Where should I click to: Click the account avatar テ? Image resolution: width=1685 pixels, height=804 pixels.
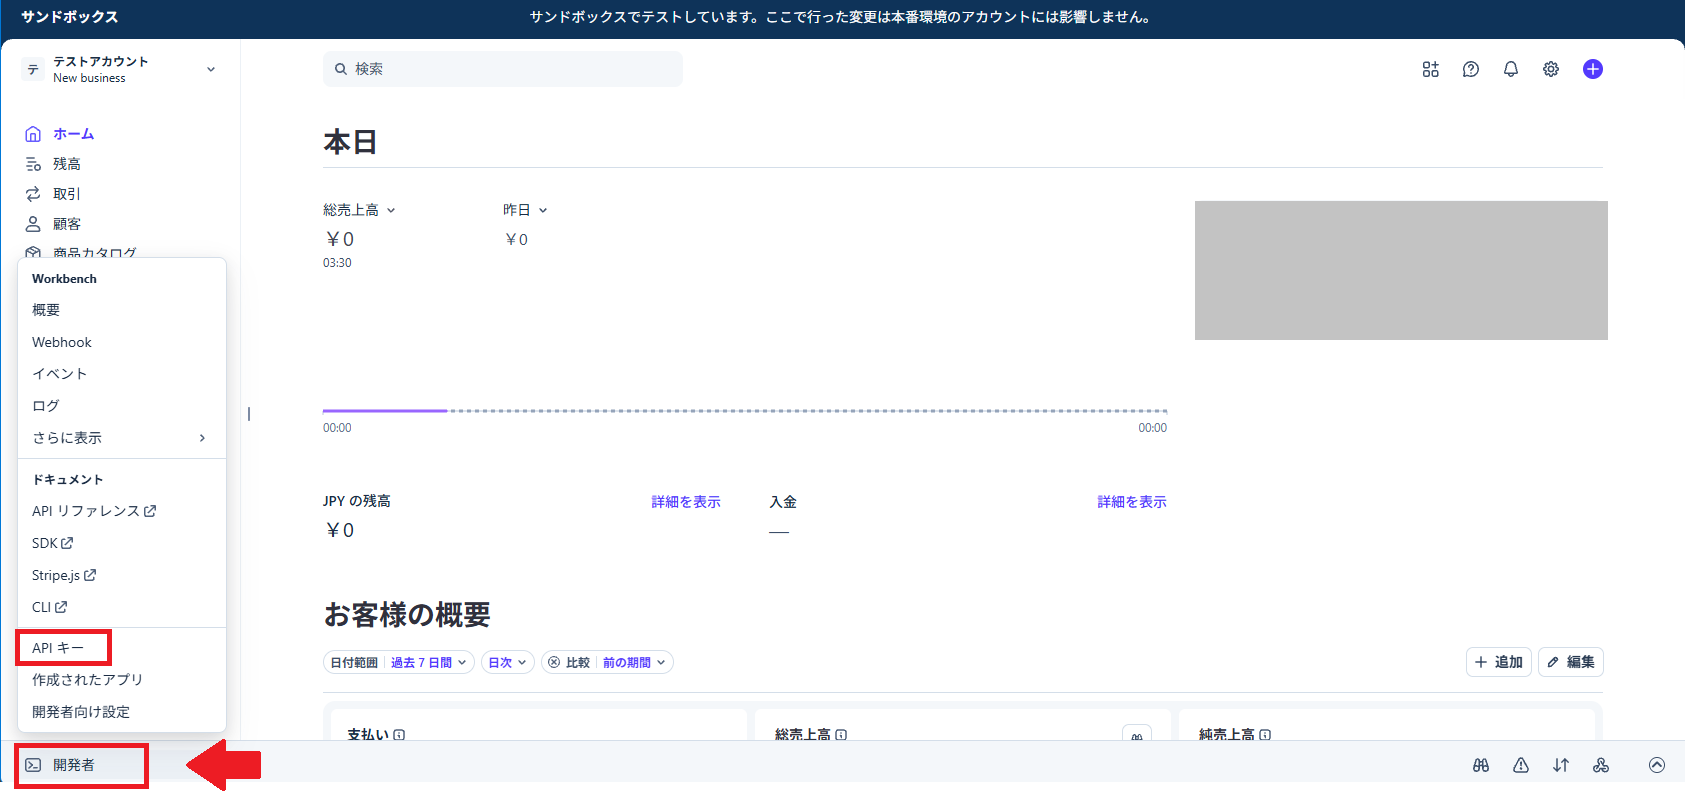(33, 69)
